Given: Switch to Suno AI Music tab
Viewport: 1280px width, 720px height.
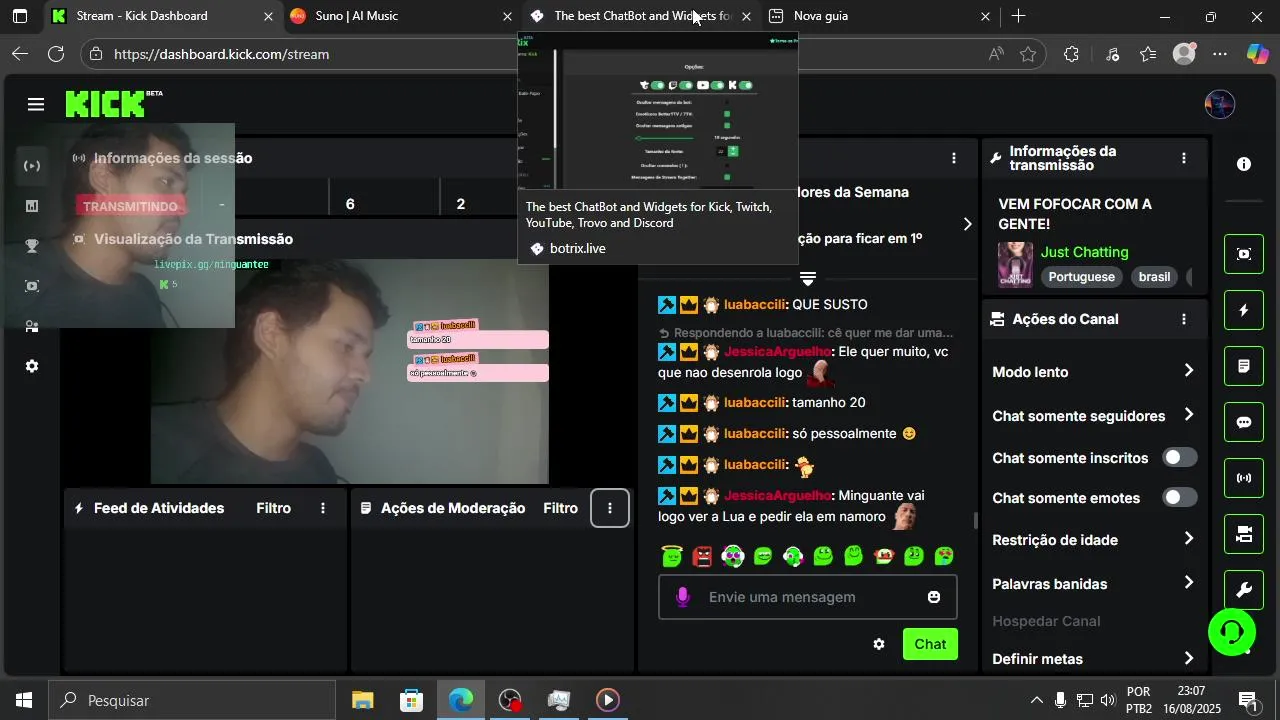Looking at the screenshot, I should coord(402,16).
